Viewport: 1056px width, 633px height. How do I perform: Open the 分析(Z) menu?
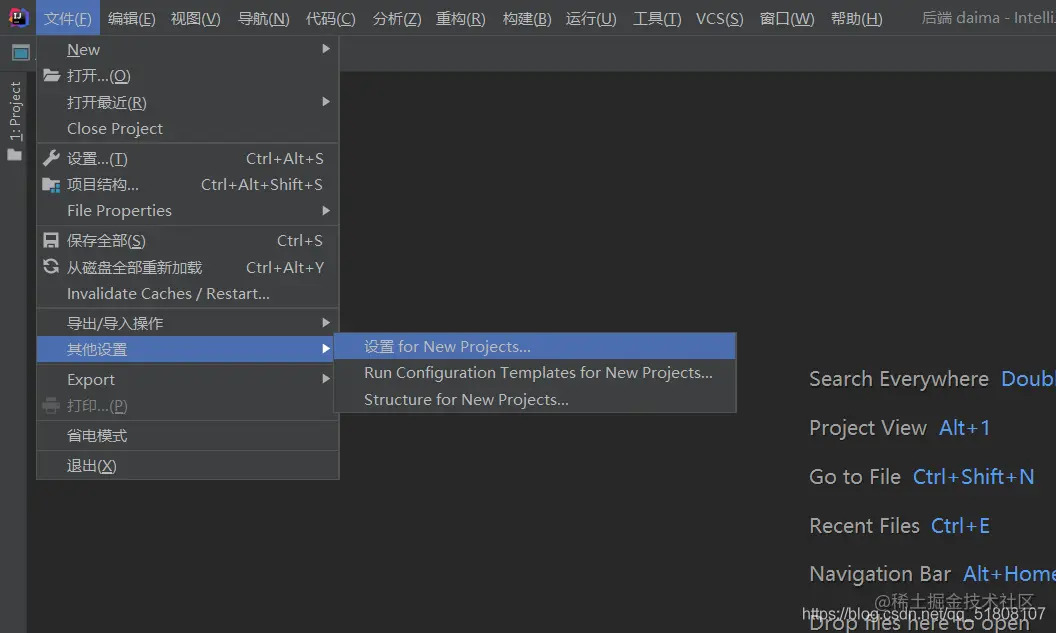[397, 18]
